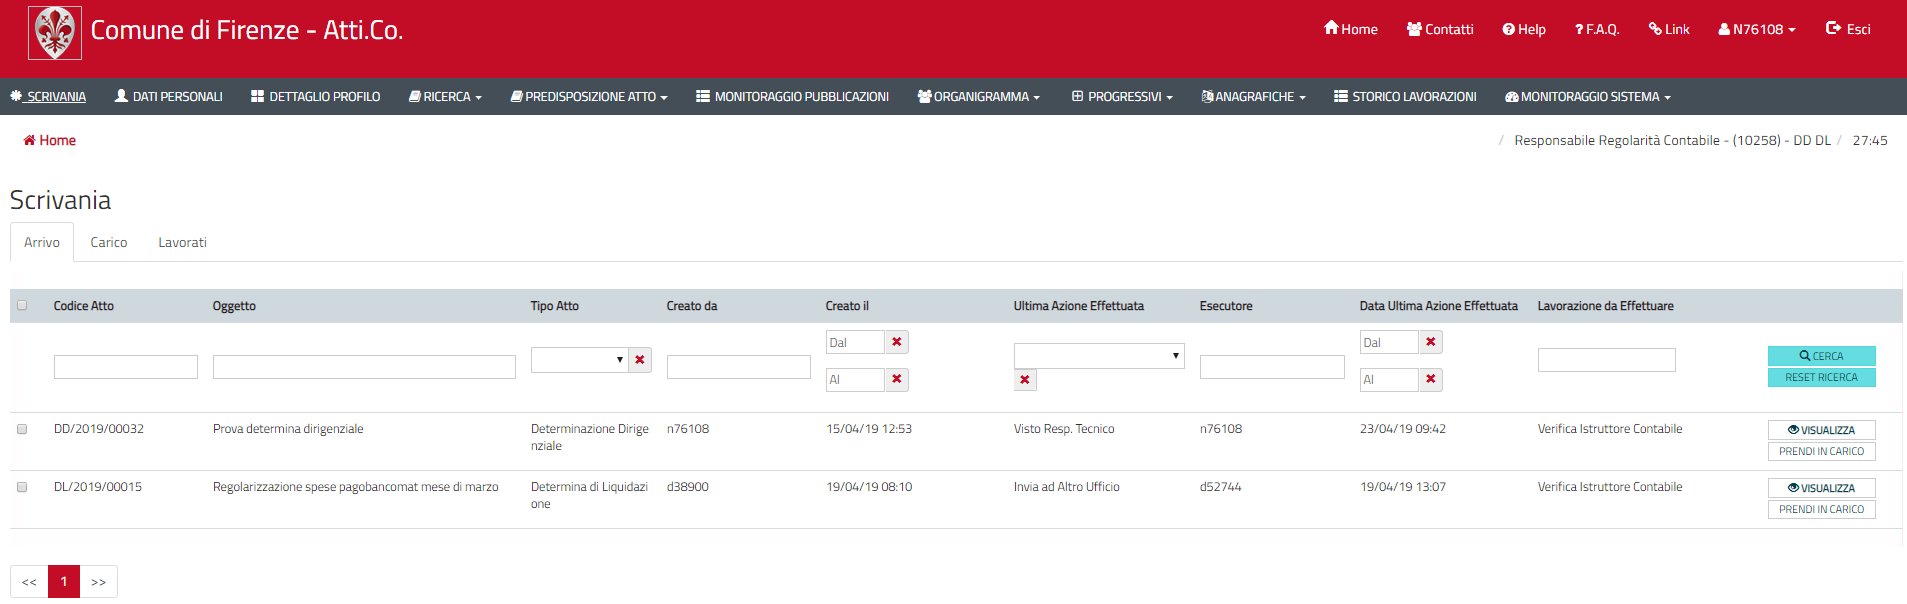Open the Predisposizione Atto menu
The height and width of the screenshot is (604, 1907).
click(x=589, y=97)
